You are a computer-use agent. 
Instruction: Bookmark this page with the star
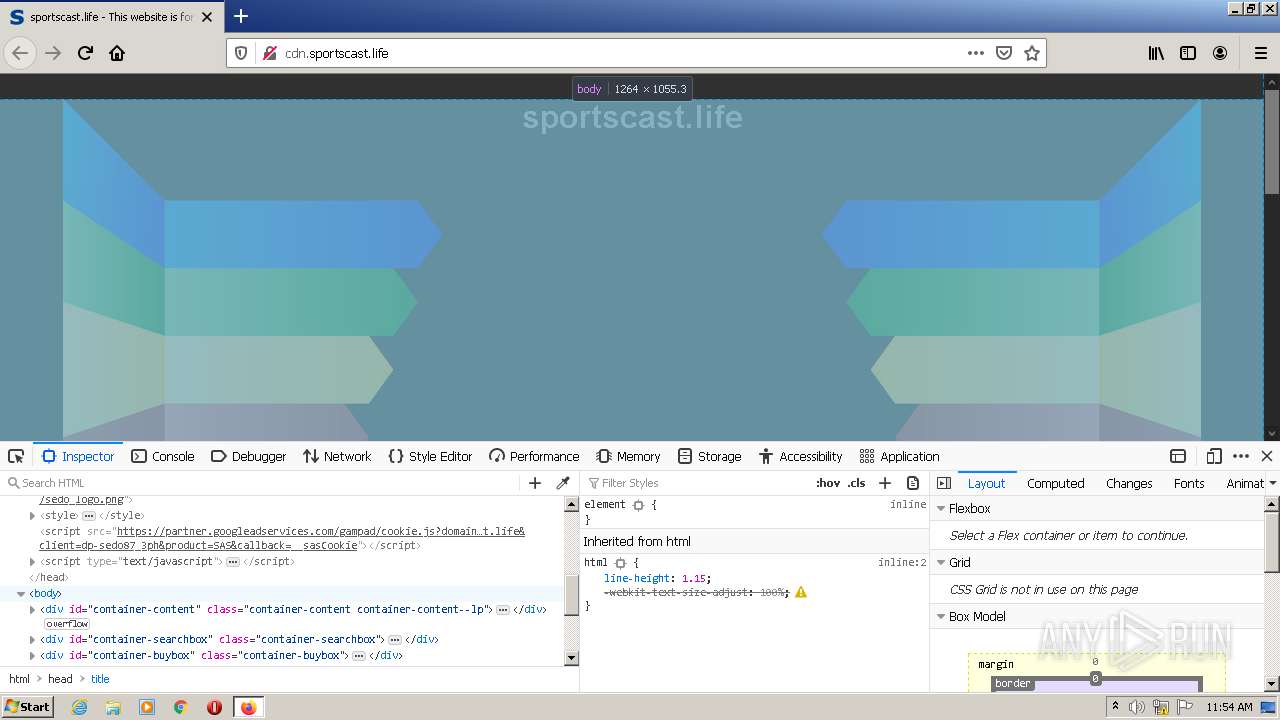(1032, 53)
